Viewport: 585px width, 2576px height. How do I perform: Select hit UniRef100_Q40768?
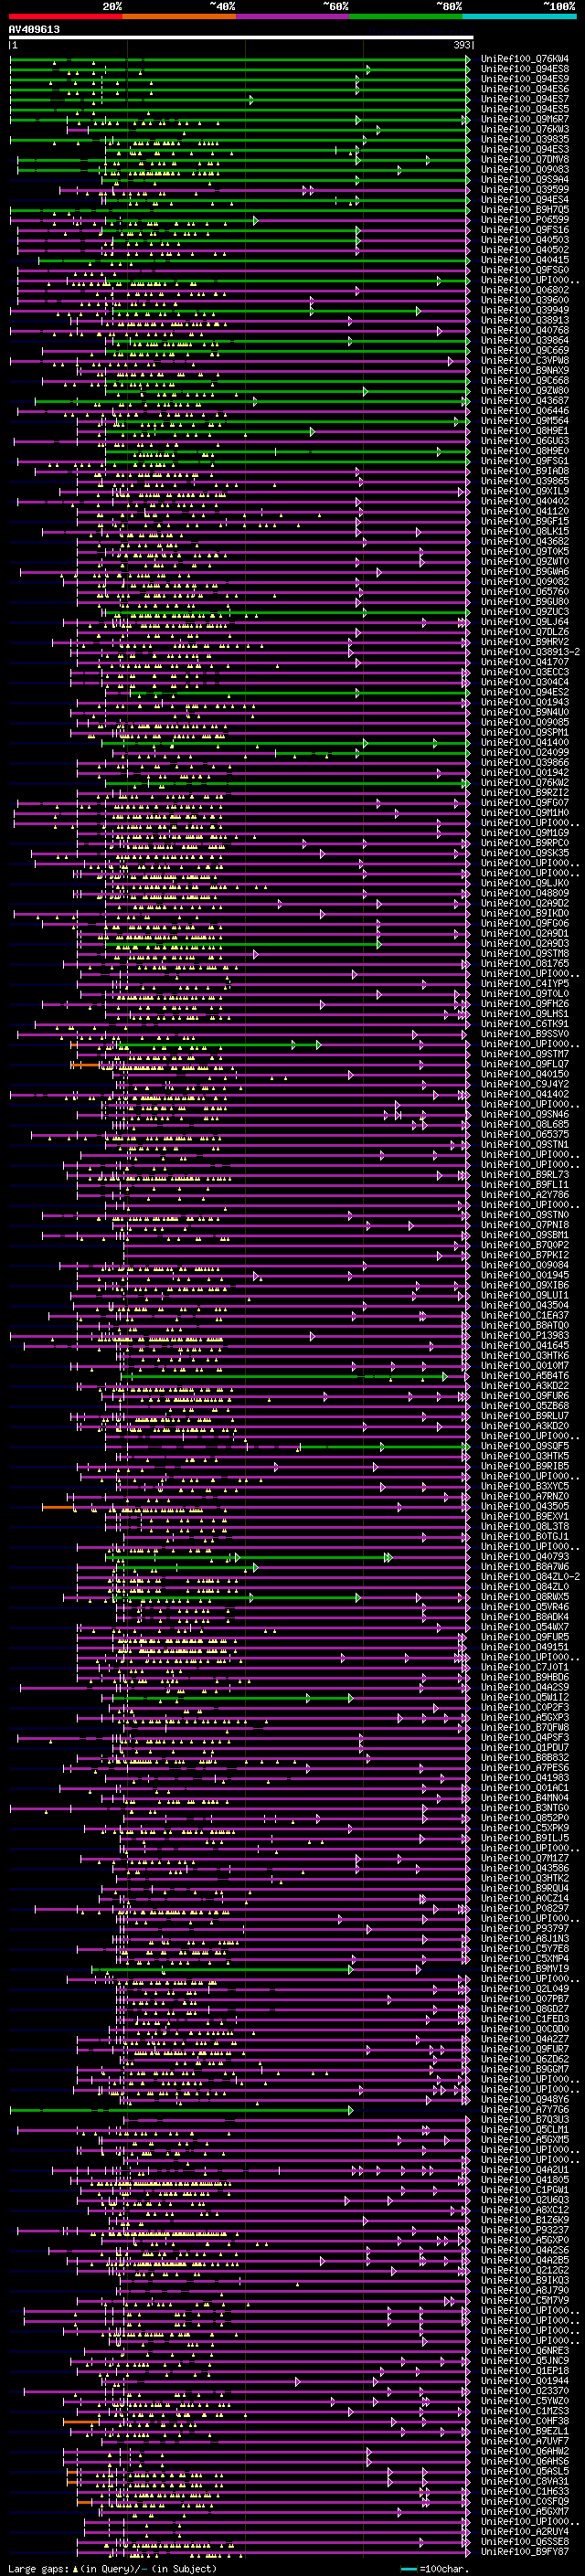525,330
